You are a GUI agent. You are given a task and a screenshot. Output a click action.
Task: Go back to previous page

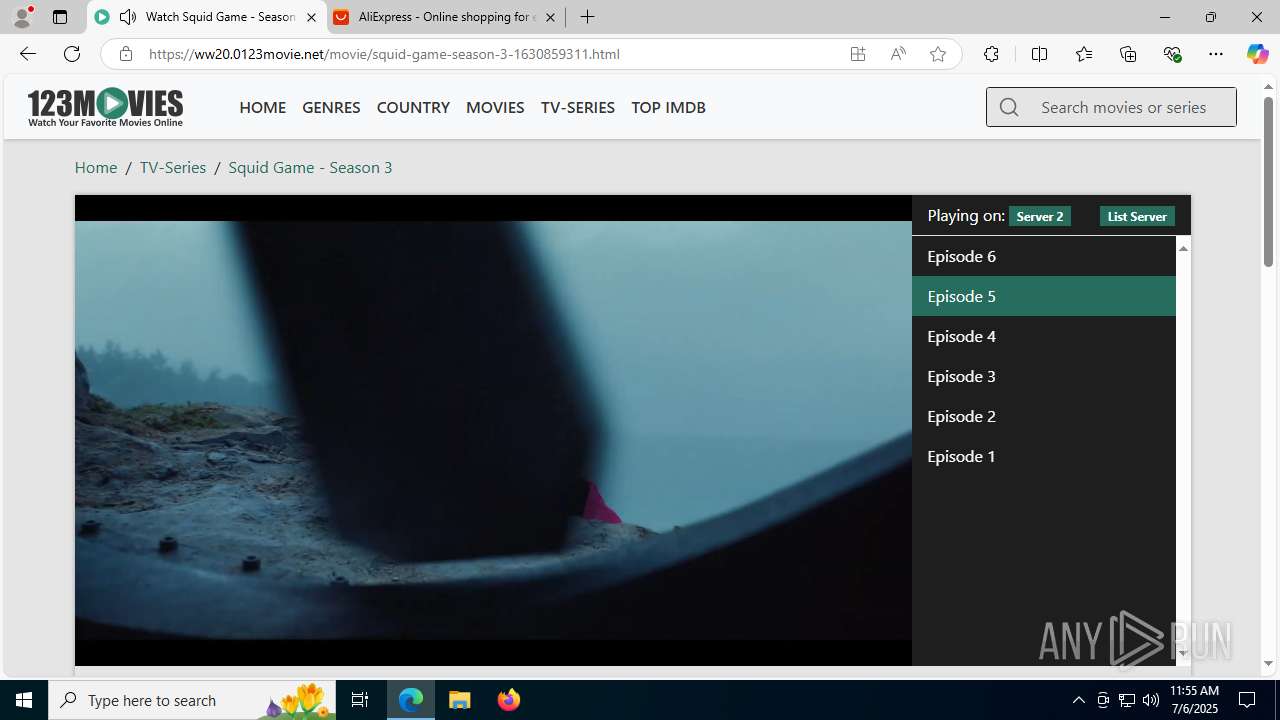point(28,54)
